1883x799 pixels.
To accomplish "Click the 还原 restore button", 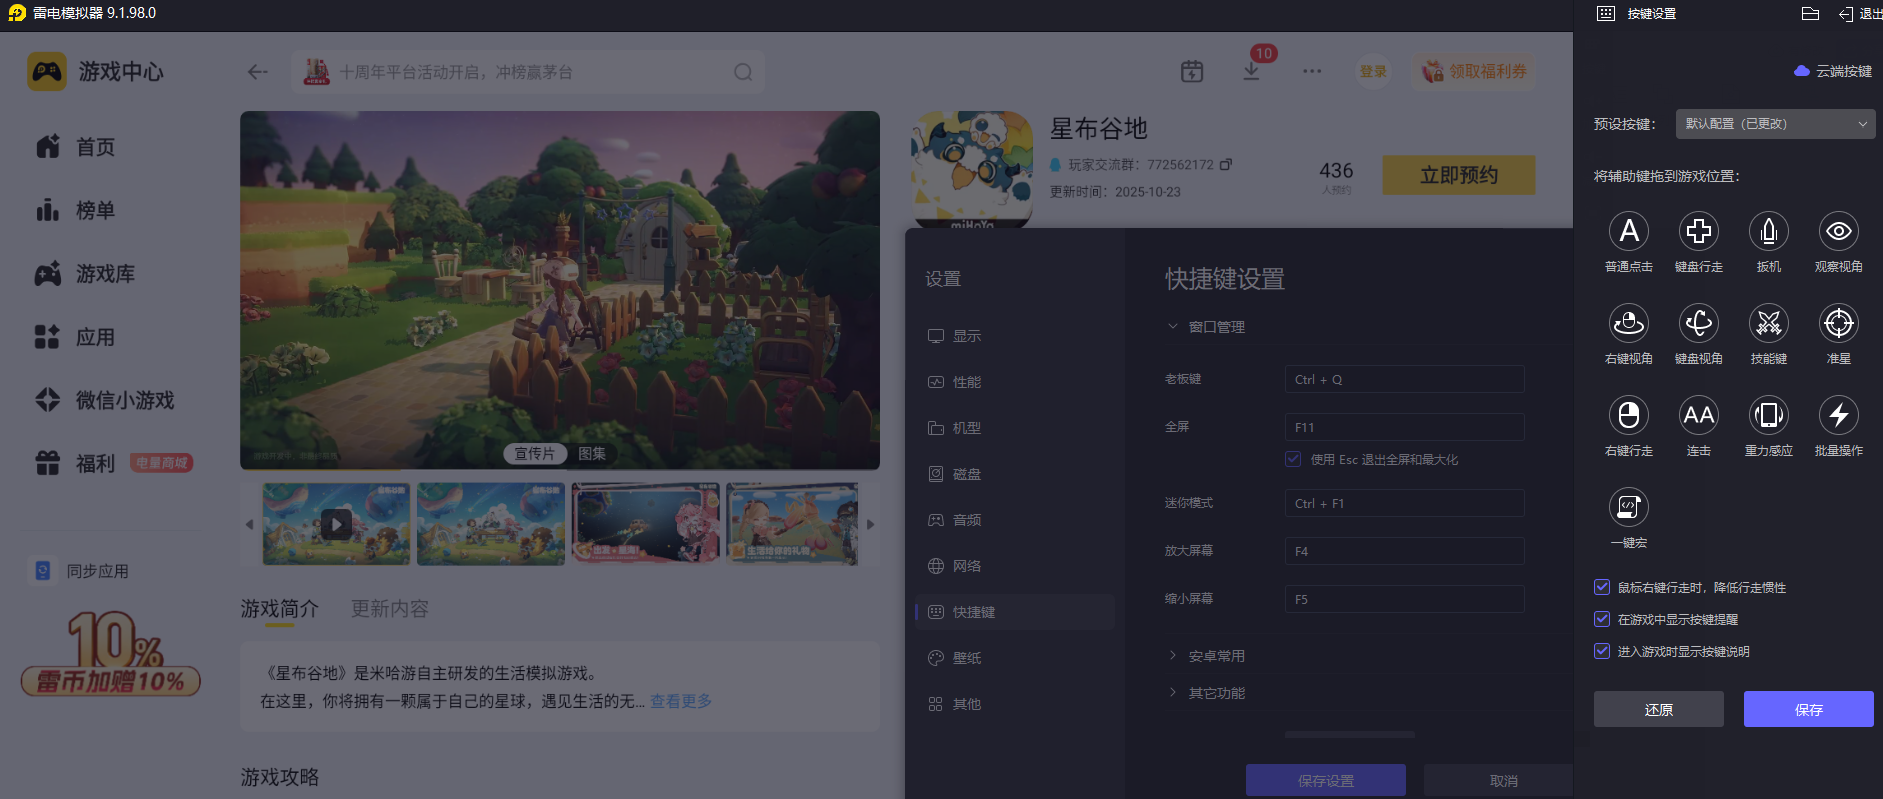I will (x=1658, y=709).
